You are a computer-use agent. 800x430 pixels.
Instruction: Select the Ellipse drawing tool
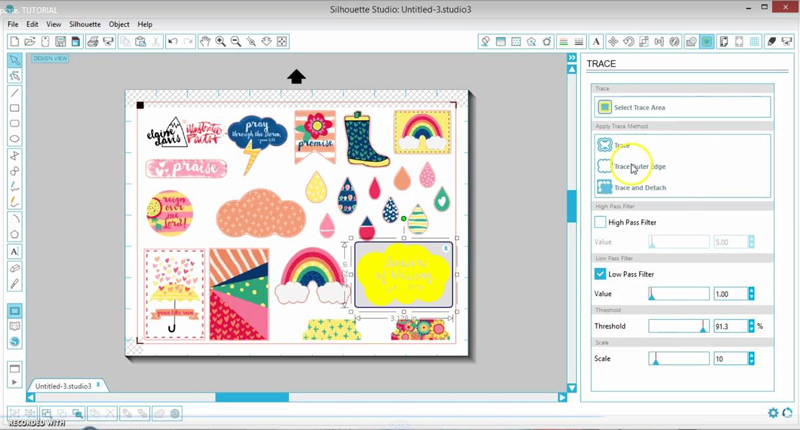[x=14, y=139]
